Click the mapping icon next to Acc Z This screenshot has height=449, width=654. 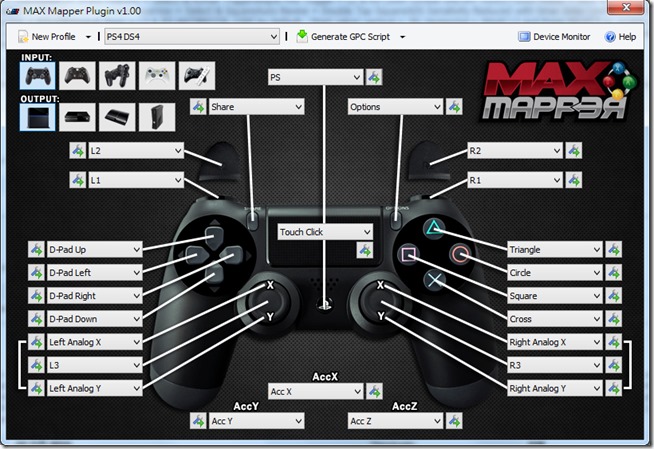(454, 421)
